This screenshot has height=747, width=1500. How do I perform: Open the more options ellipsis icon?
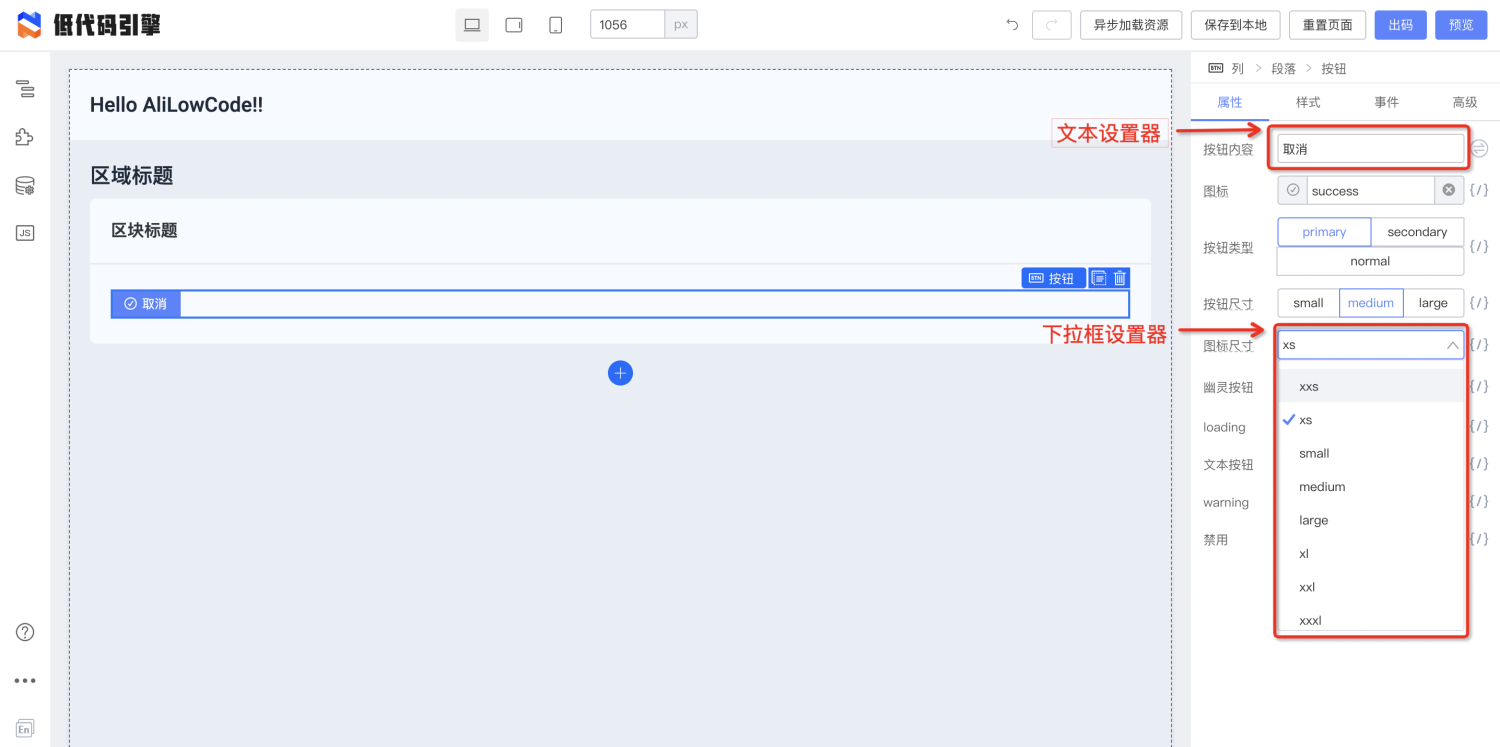(x=25, y=680)
